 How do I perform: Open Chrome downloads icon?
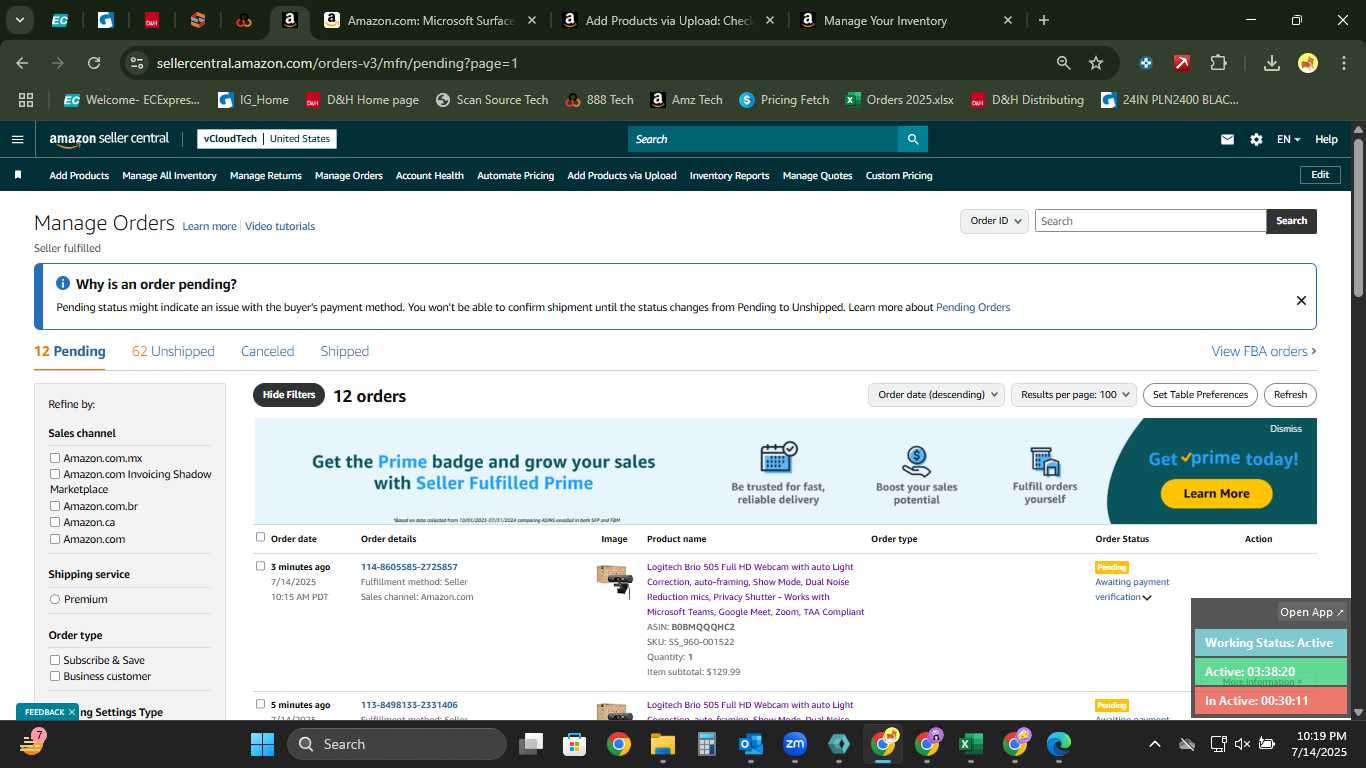pyautogui.click(x=1272, y=63)
